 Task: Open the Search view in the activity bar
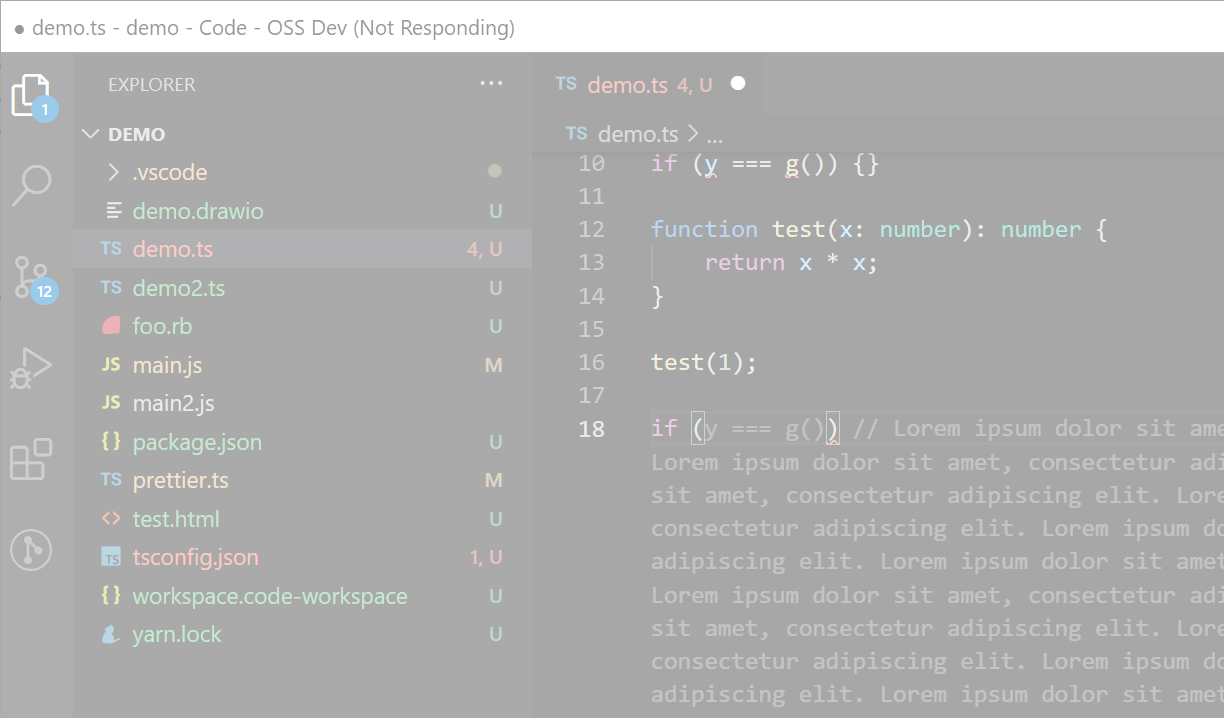[x=32, y=185]
